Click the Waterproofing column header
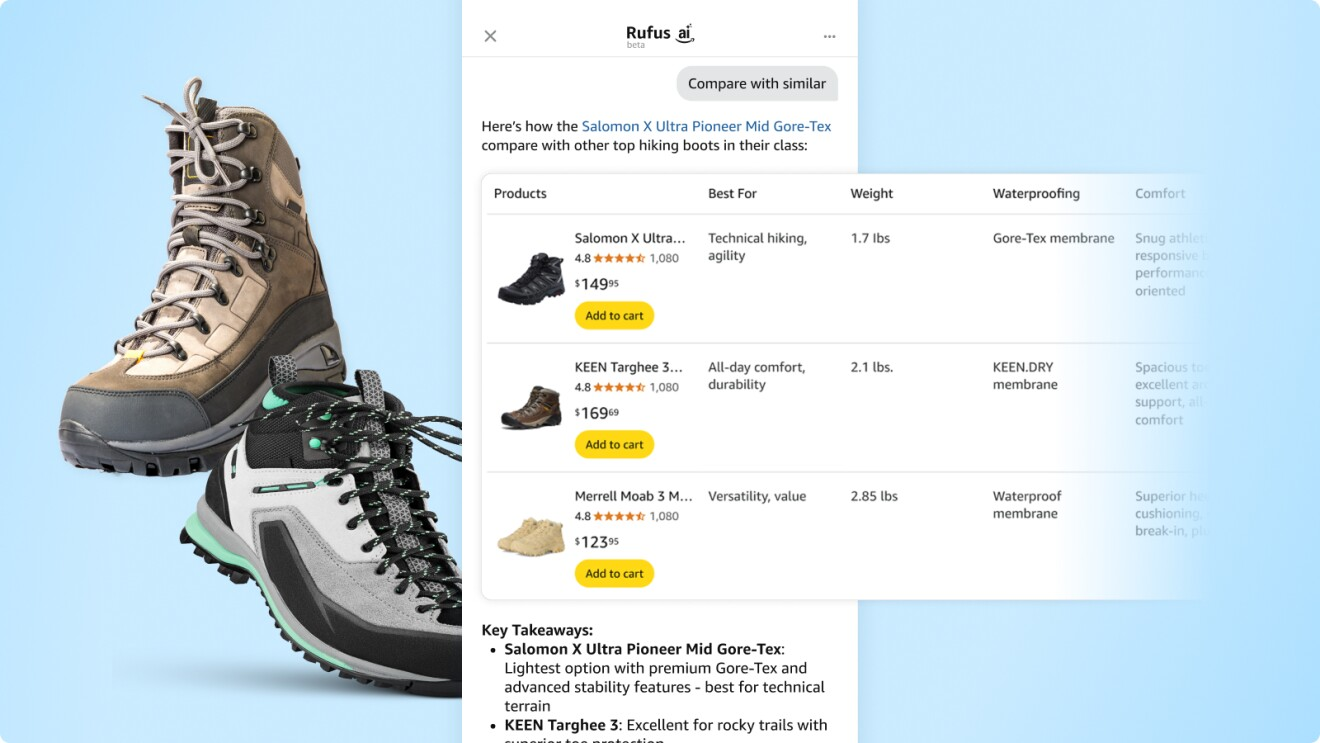1320x743 pixels. (x=1036, y=194)
